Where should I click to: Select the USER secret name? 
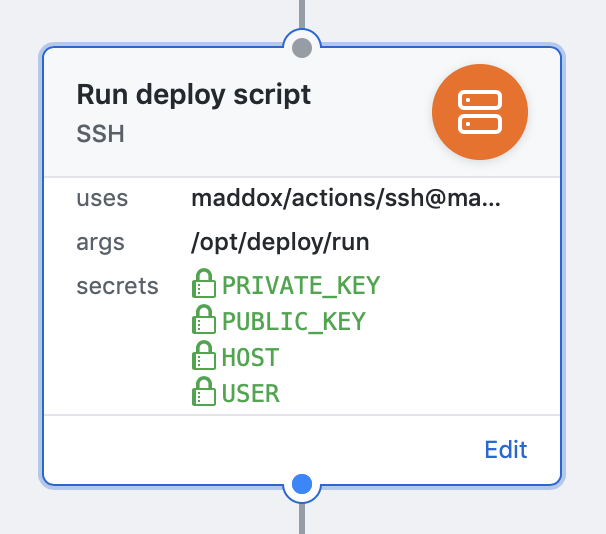(x=250, y=394)
